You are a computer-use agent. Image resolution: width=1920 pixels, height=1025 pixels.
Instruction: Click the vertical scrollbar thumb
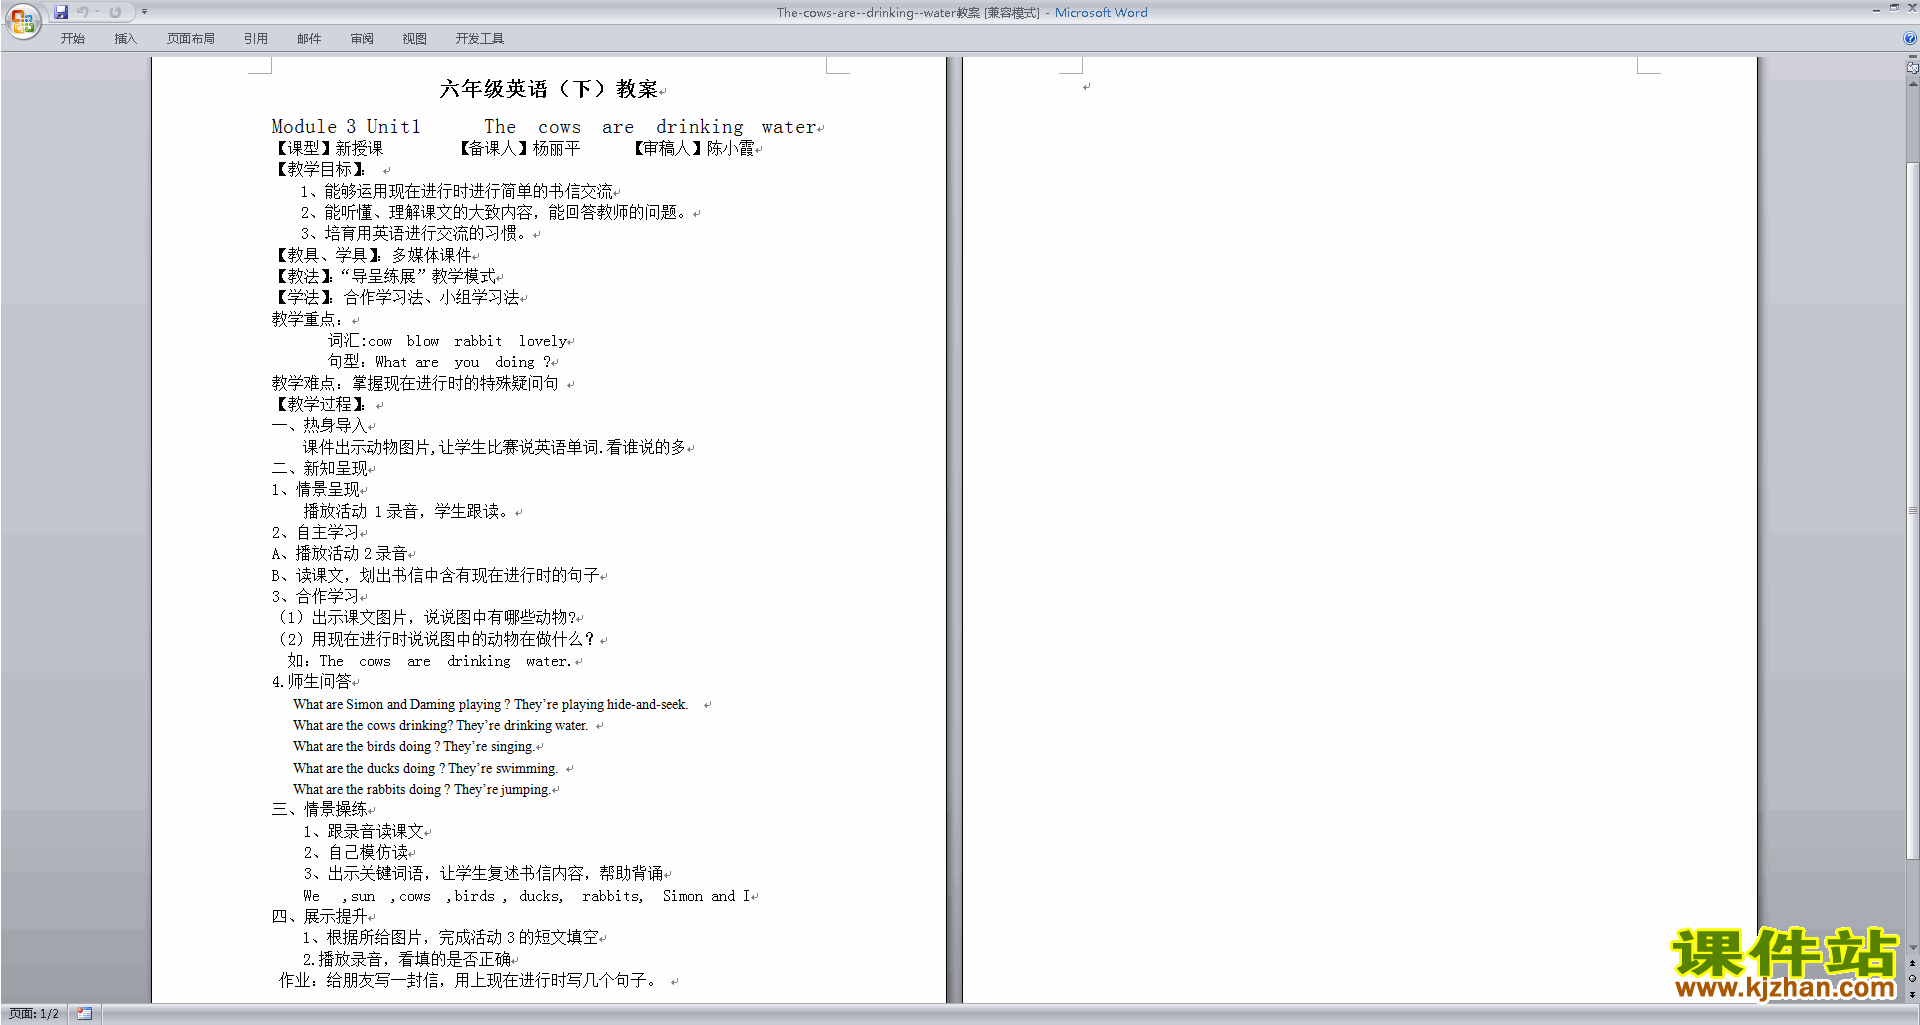(1913, 510)
